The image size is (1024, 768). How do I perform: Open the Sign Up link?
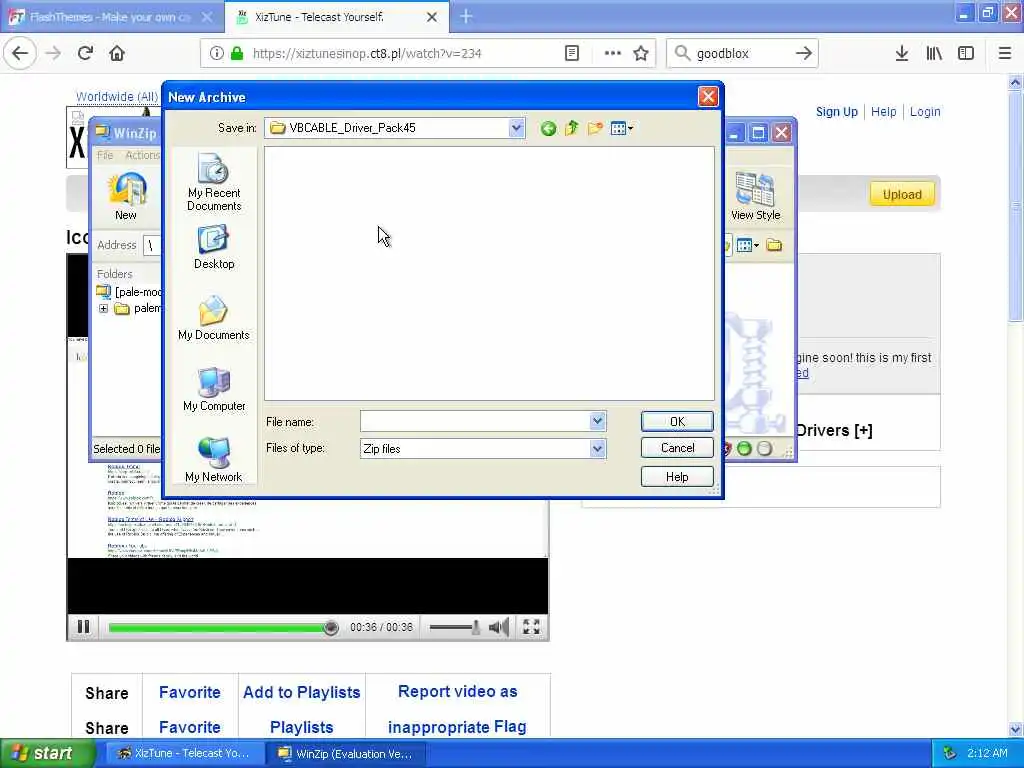tap(837, 112)
